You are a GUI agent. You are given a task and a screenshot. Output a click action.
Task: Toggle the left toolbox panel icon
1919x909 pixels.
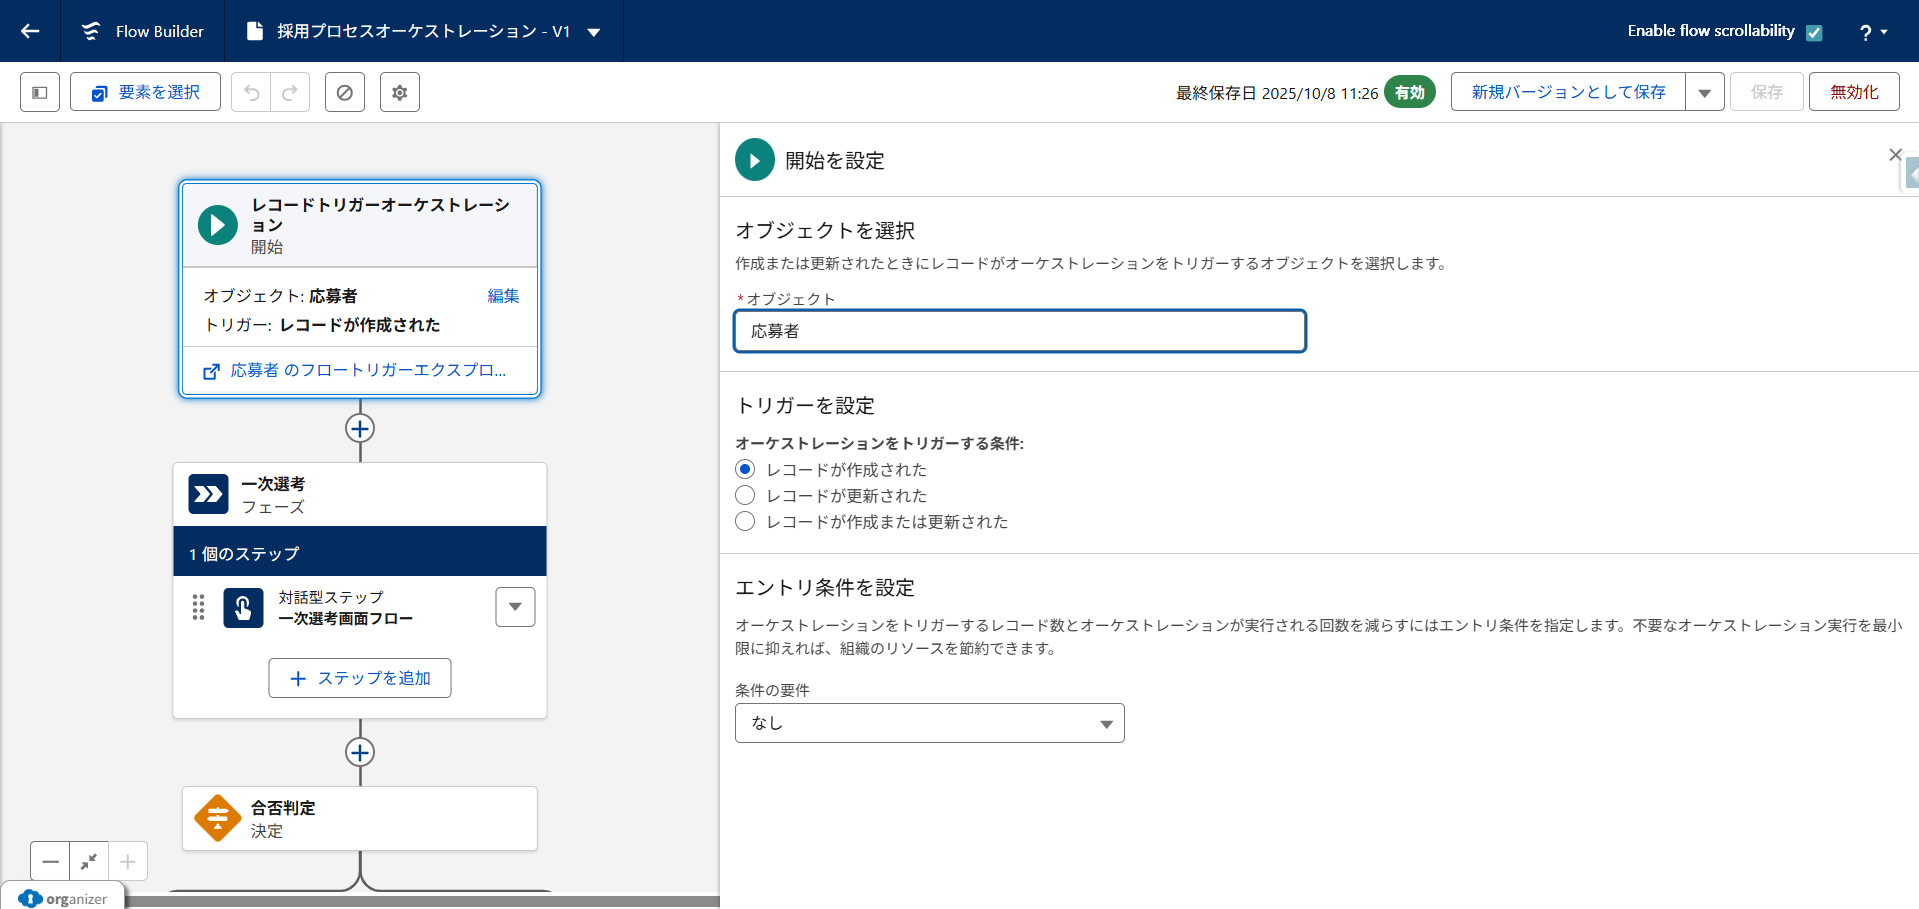click(40, 92)
